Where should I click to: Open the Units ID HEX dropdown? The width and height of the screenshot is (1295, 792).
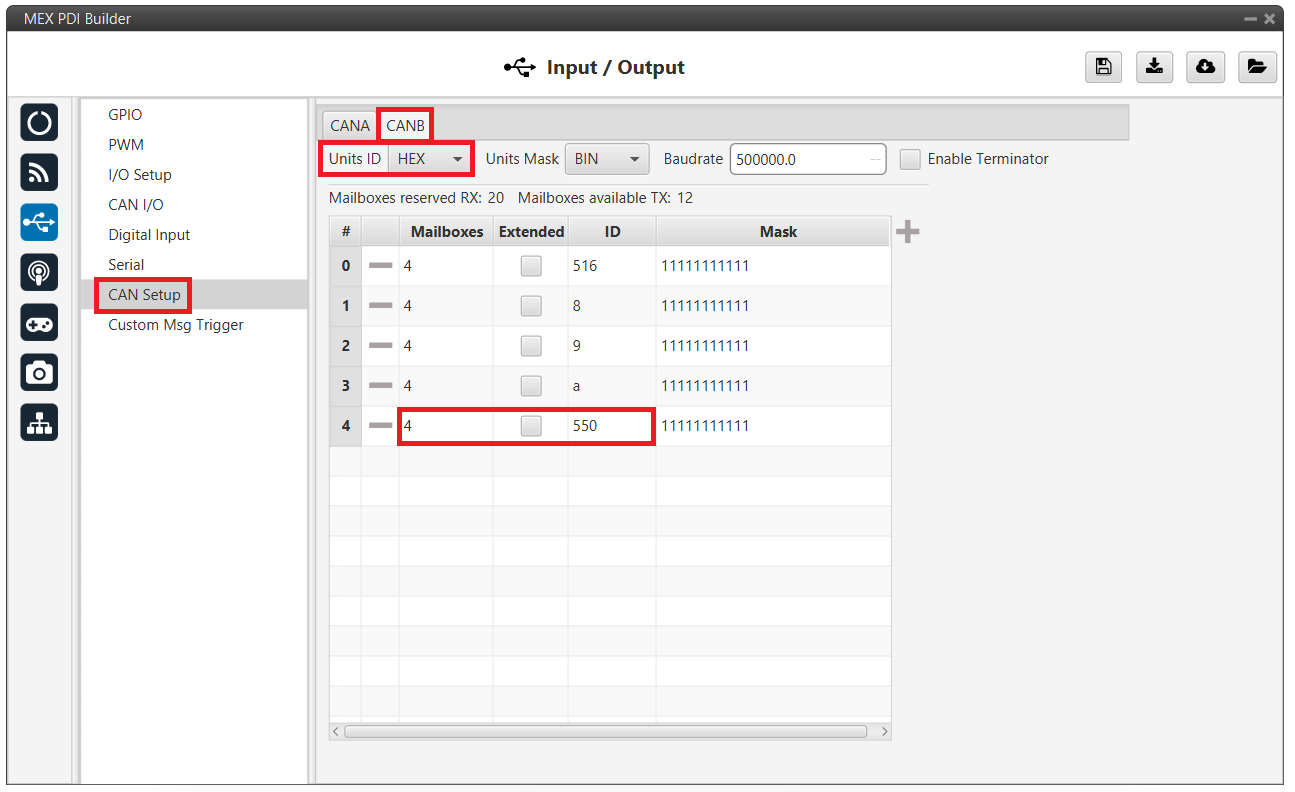[431, 159]
